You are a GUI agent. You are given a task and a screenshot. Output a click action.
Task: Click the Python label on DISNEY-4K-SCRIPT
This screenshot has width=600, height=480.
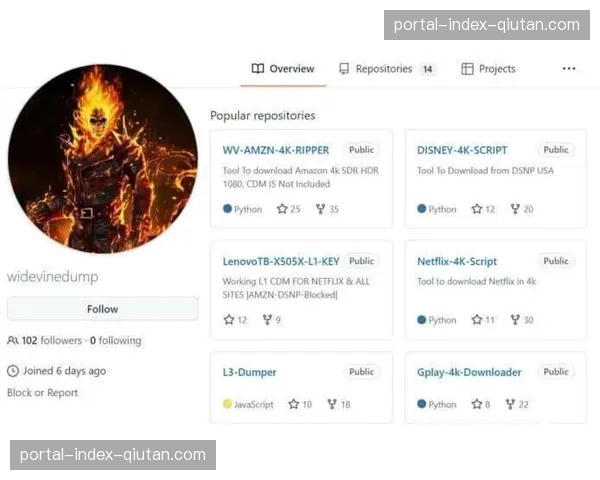(442, 209)
